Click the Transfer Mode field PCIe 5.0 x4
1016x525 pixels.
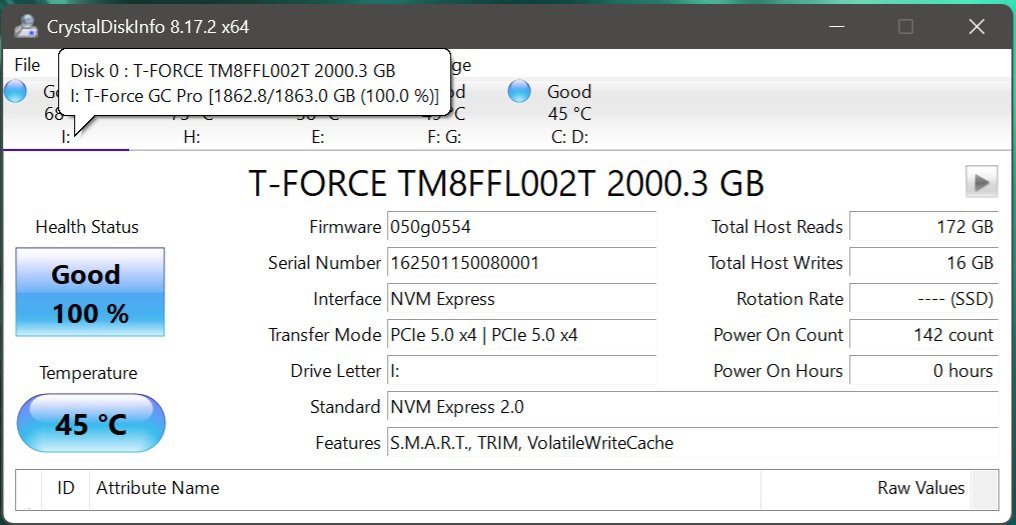point(522,335)
